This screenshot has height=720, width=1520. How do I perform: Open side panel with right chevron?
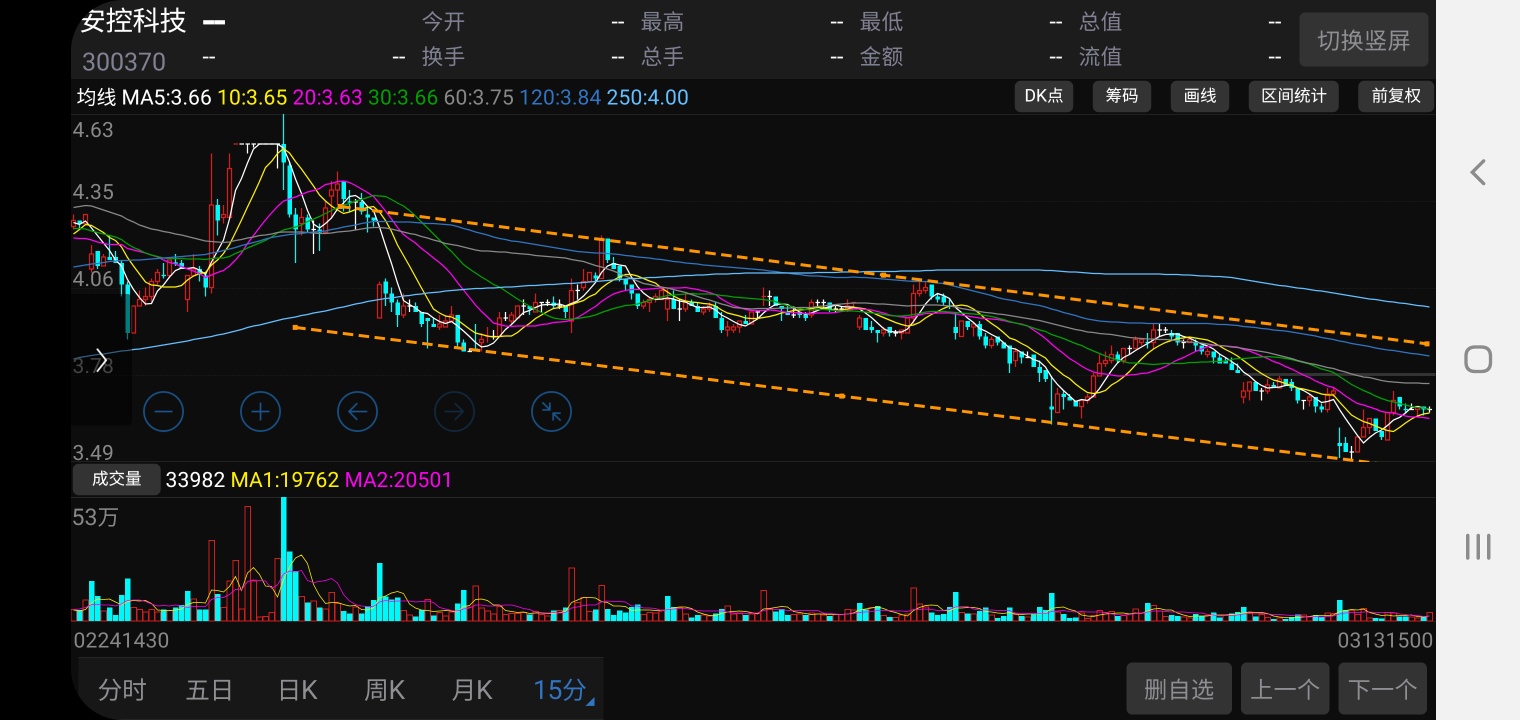pyautogui.click(x=101, y=361)
